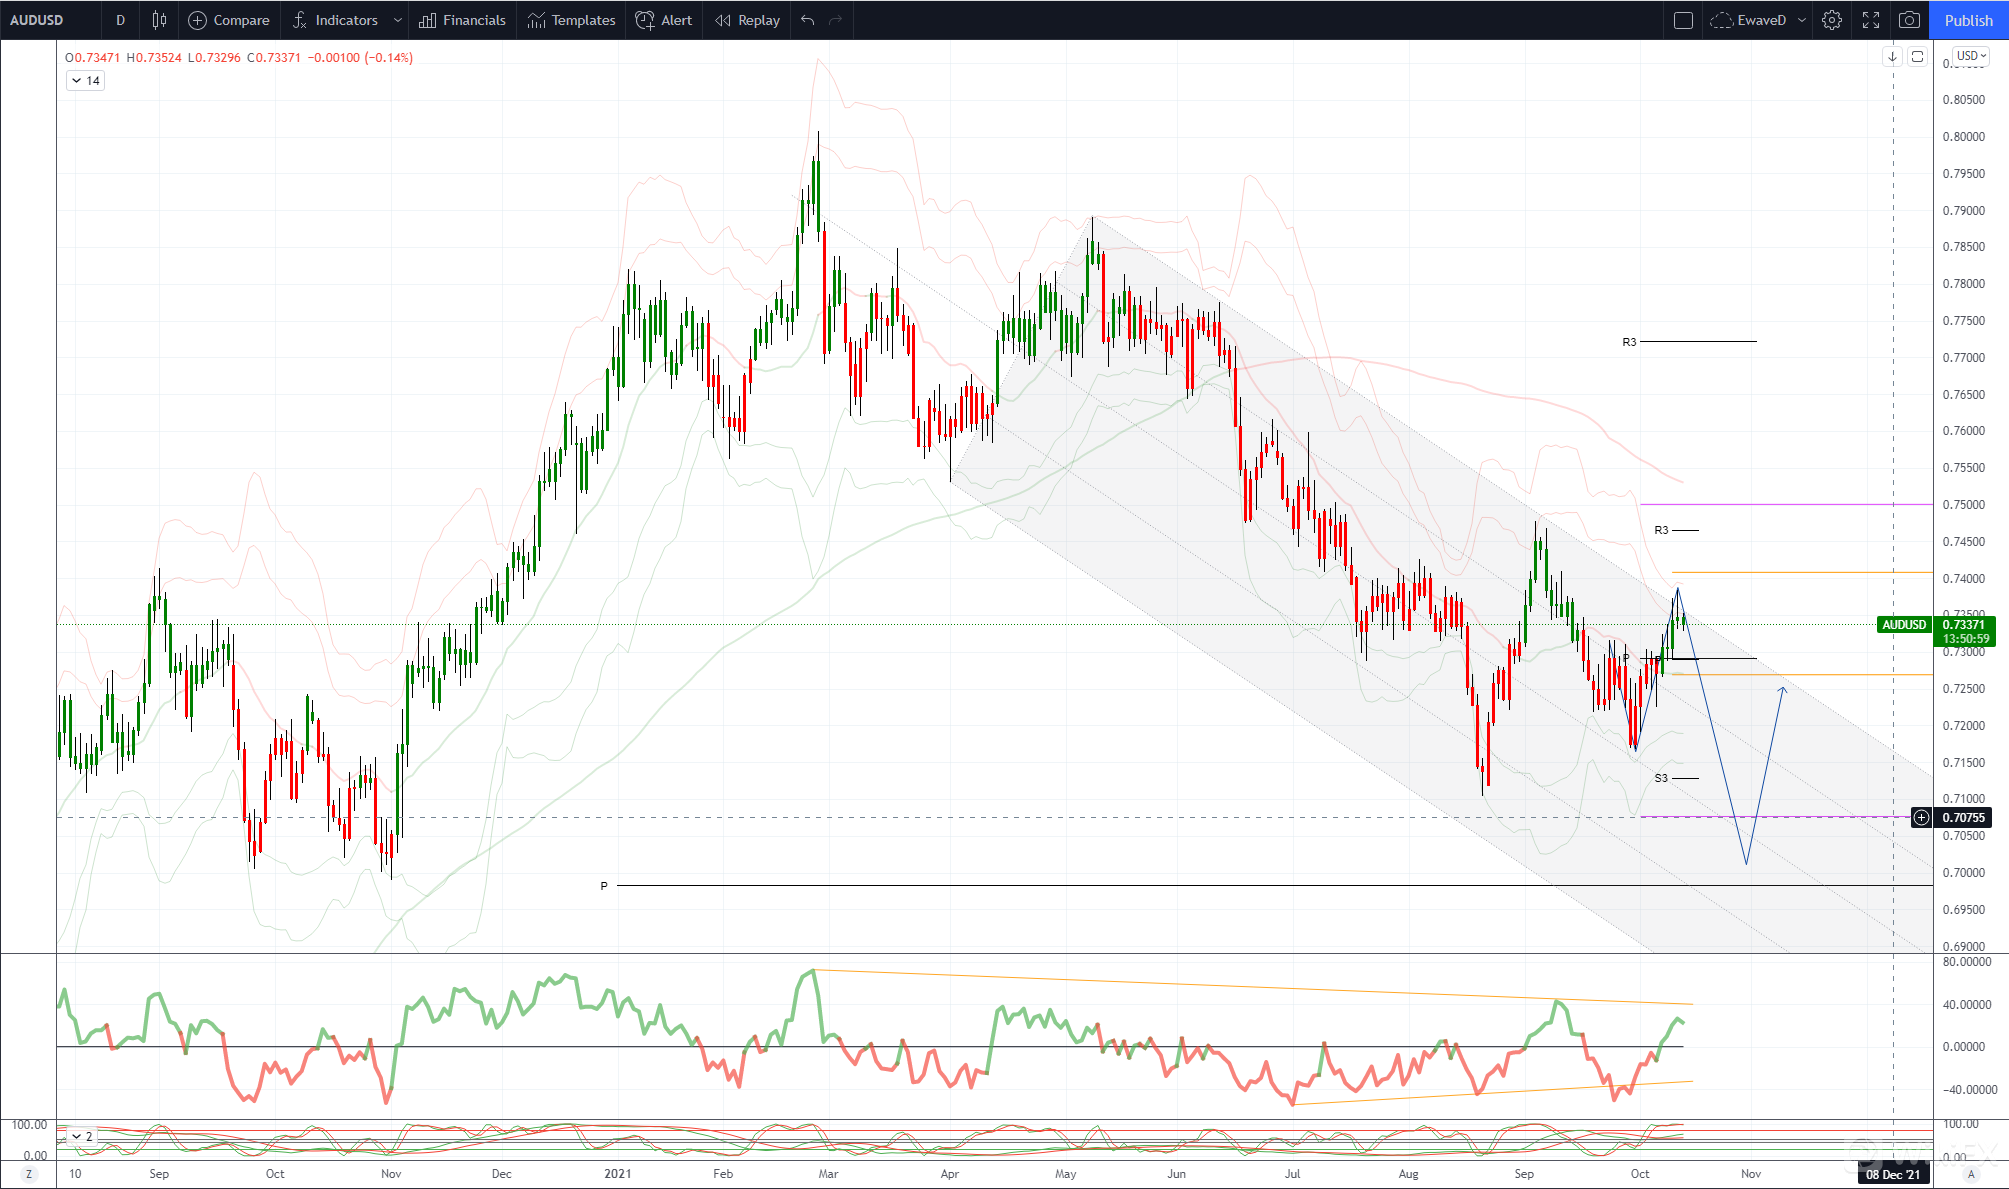Start Bar Replay mode
2009x1189 pixels.
(x=748, y=20)
